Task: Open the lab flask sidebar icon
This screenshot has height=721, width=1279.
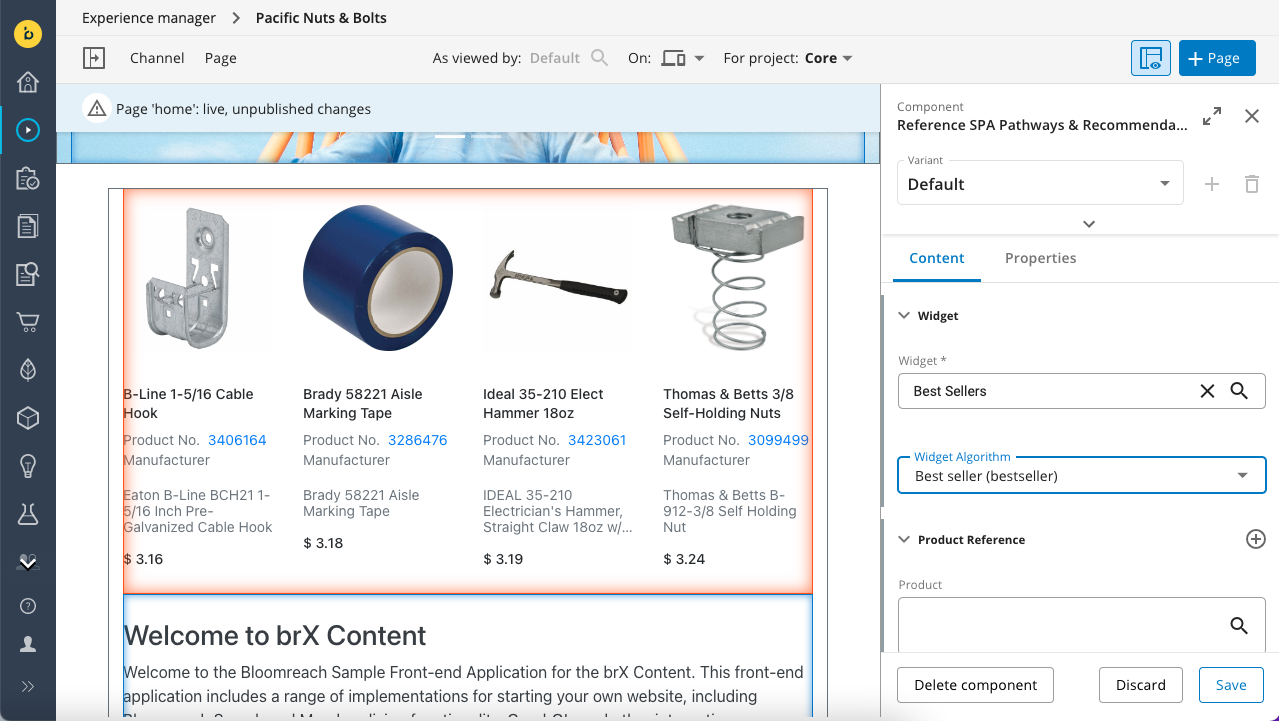Action: coord(28,514)
